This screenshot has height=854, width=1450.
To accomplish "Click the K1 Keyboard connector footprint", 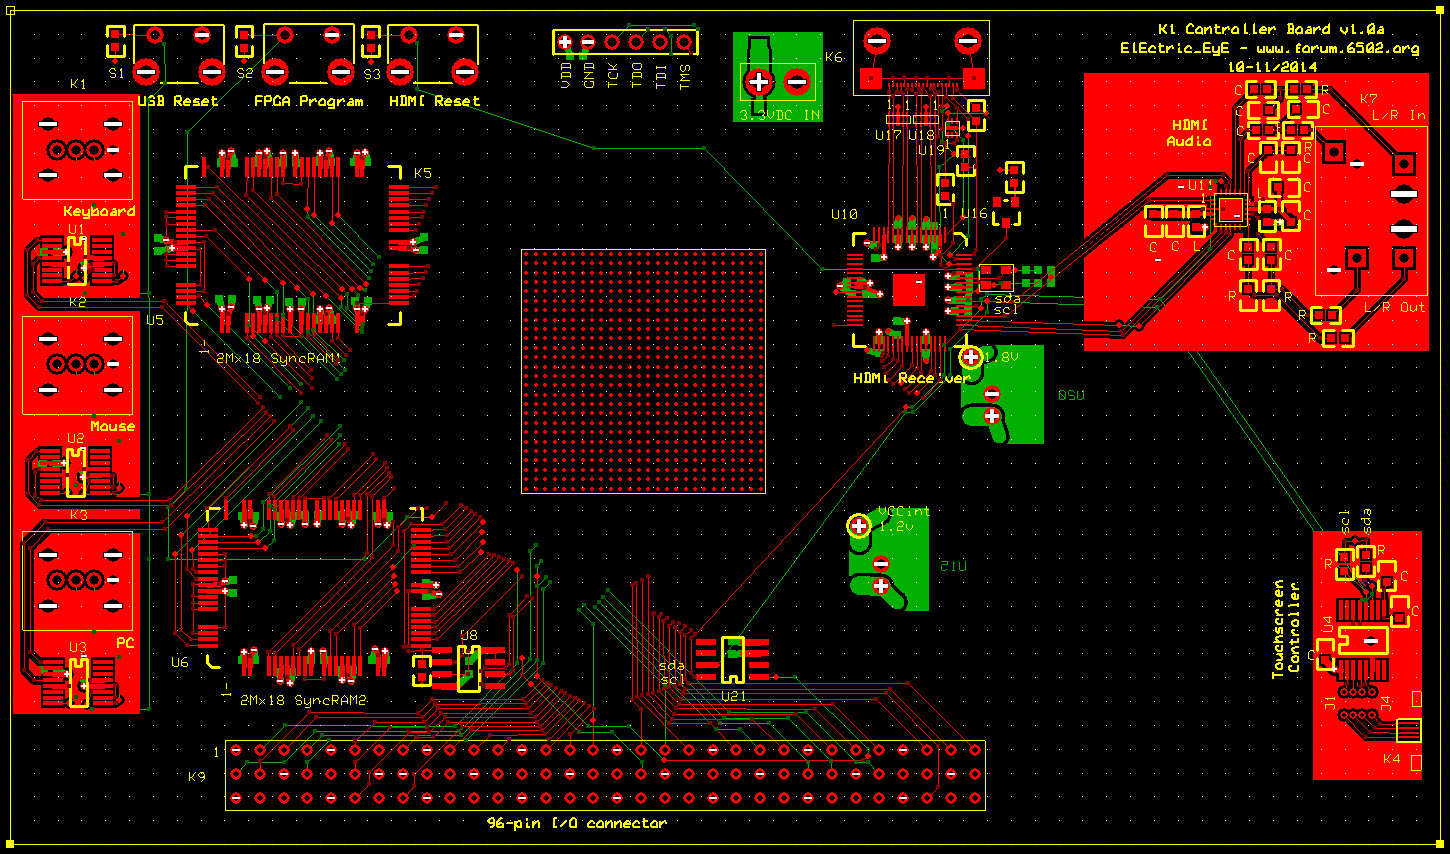I will [77, 150].
